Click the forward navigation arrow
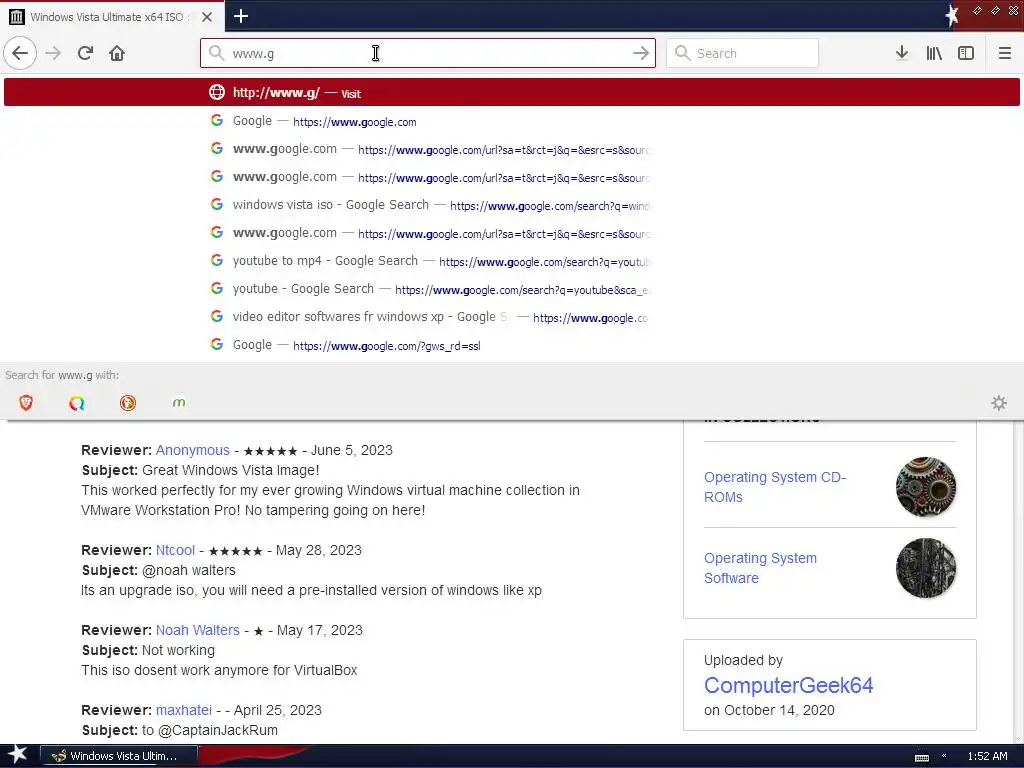 (x=53, y=53)
